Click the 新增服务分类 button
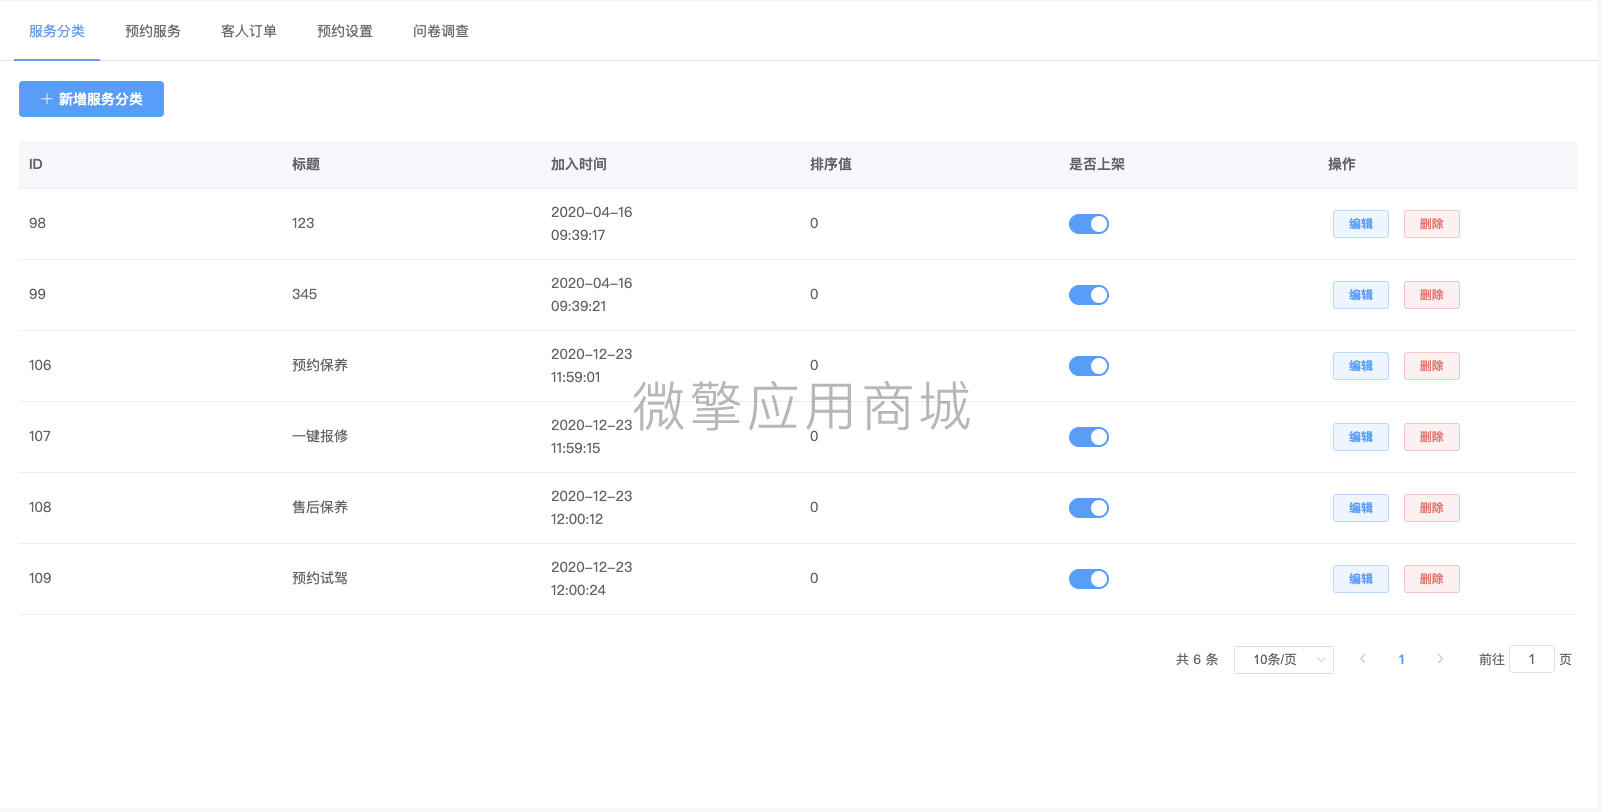The width and height of the screenshot is (1602, 812). pos(91,99)
